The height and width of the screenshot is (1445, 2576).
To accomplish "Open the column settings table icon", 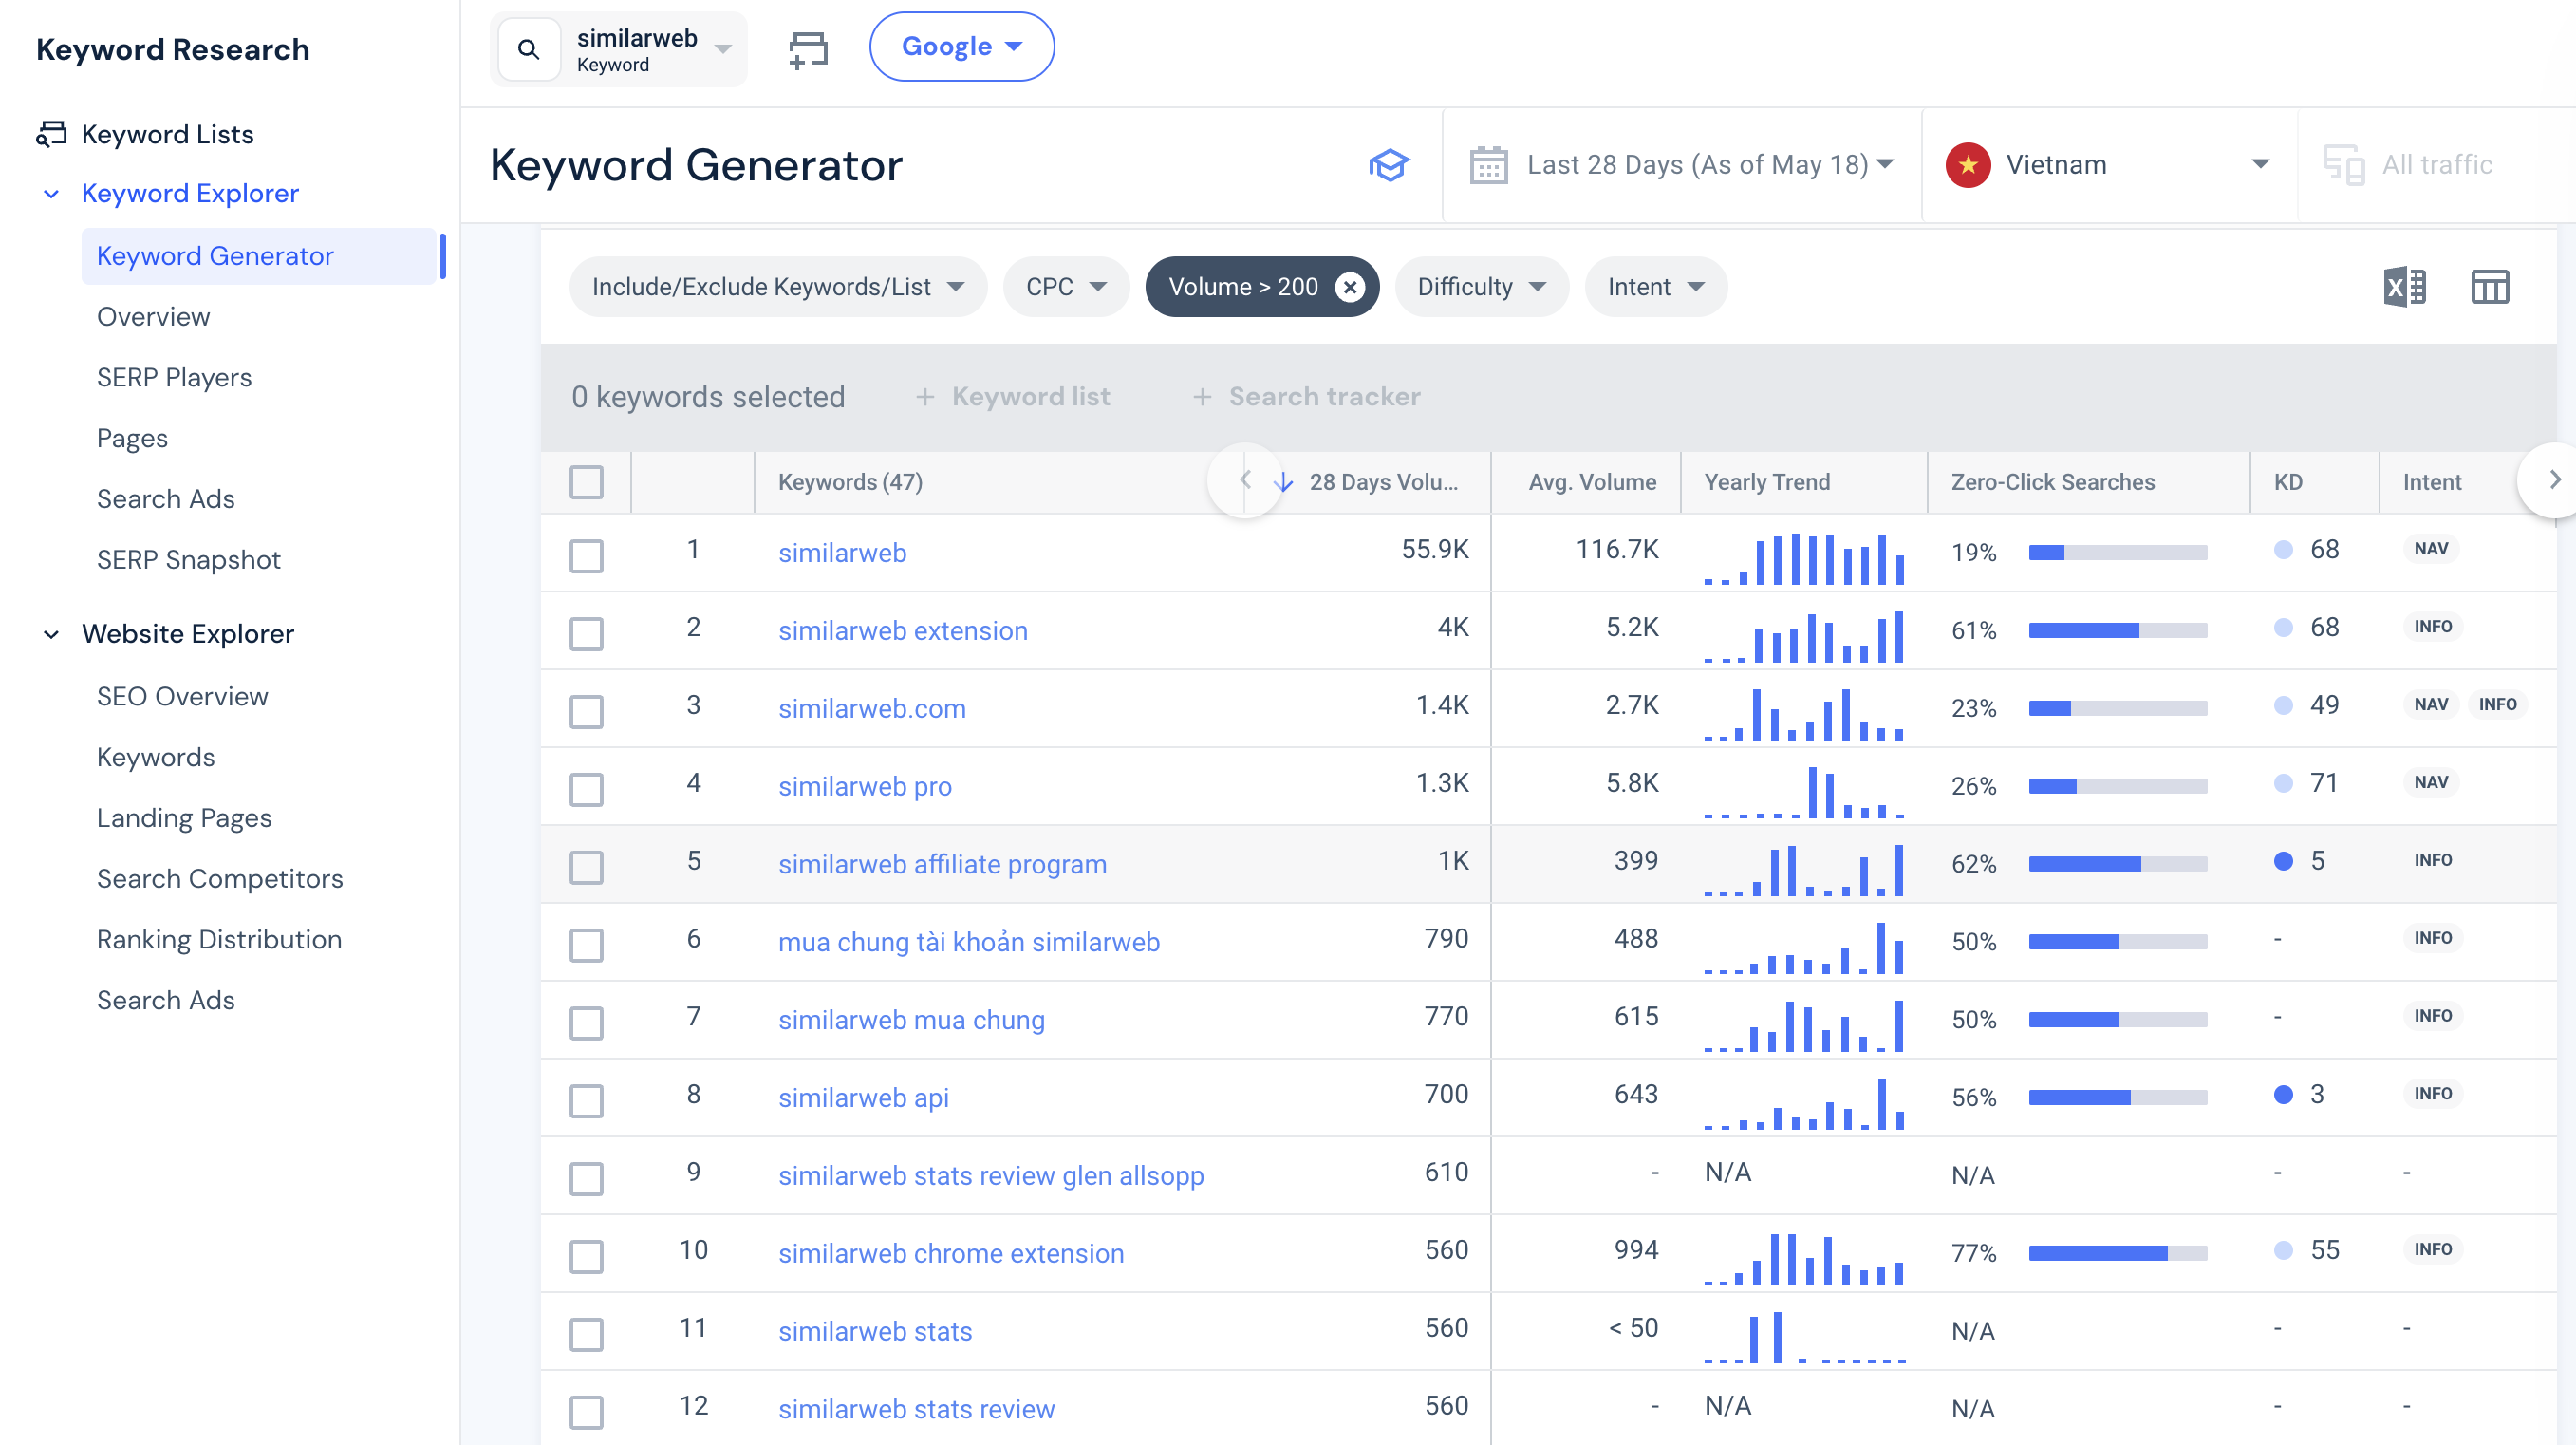I will (2489, 287).
